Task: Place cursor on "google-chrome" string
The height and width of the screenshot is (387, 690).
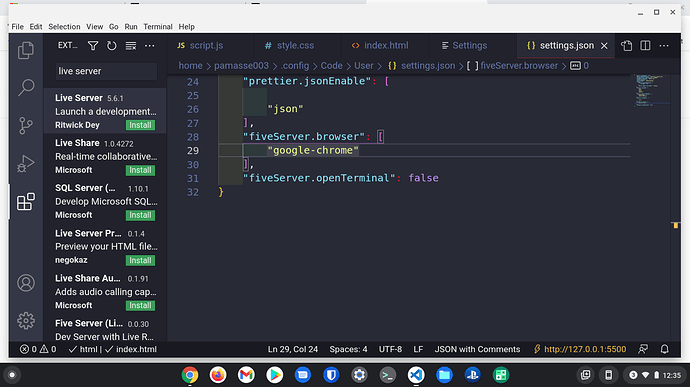Action: 313,151
